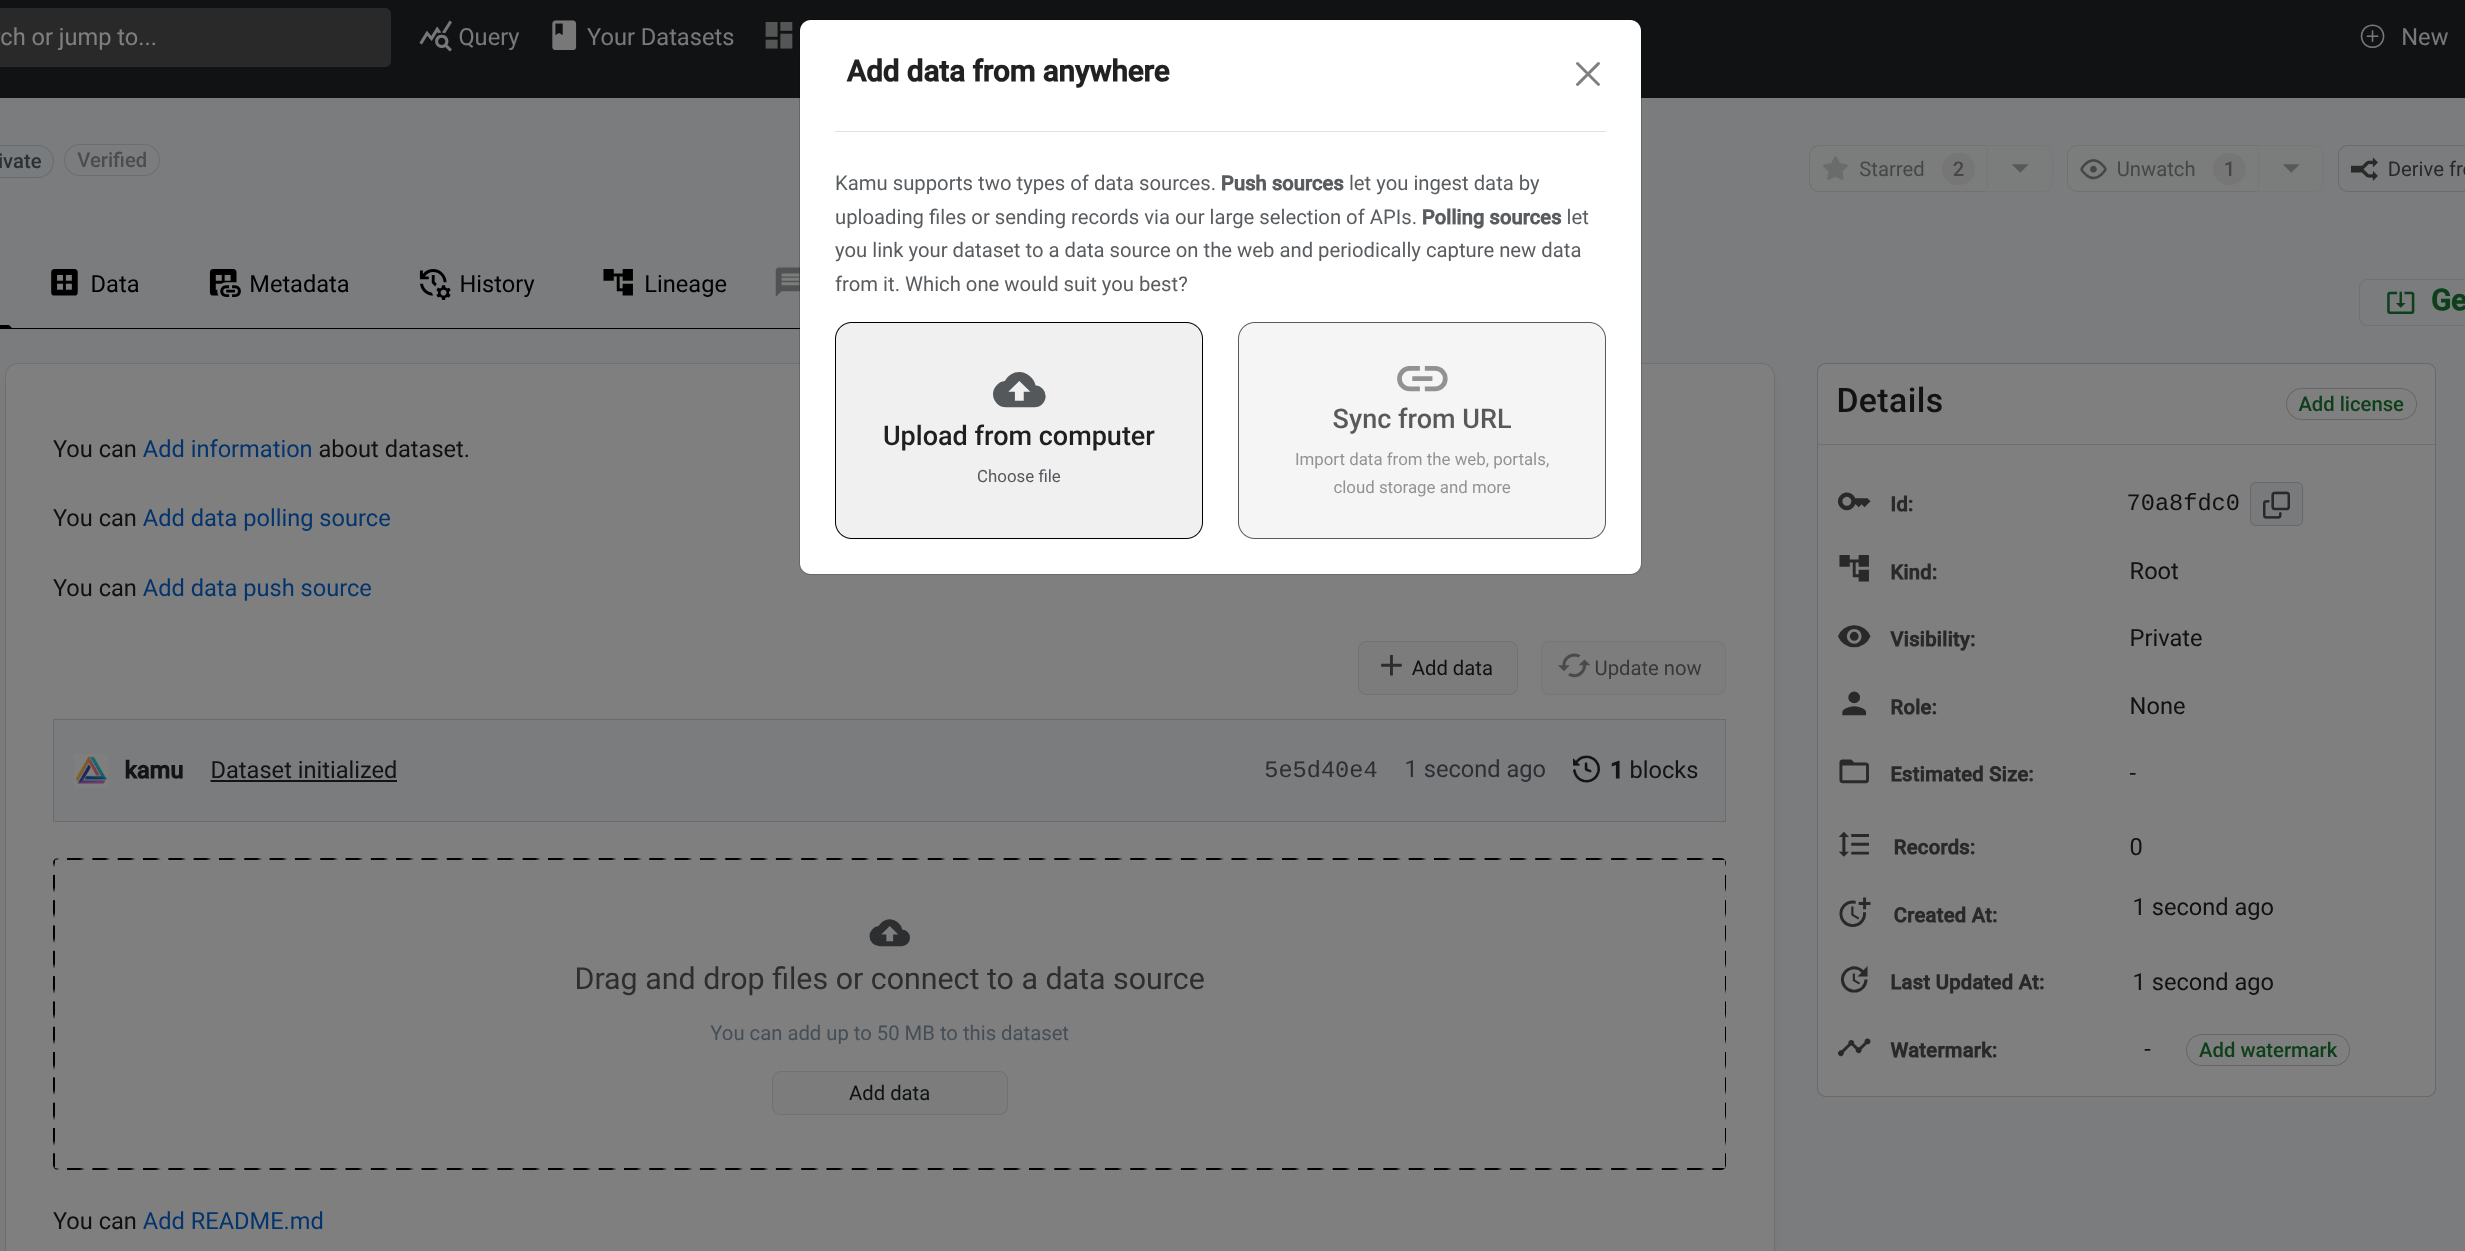Expand the Unwatch dropdown arrow
The image size is (2465, 1251).
click(x=2290, y=169)
